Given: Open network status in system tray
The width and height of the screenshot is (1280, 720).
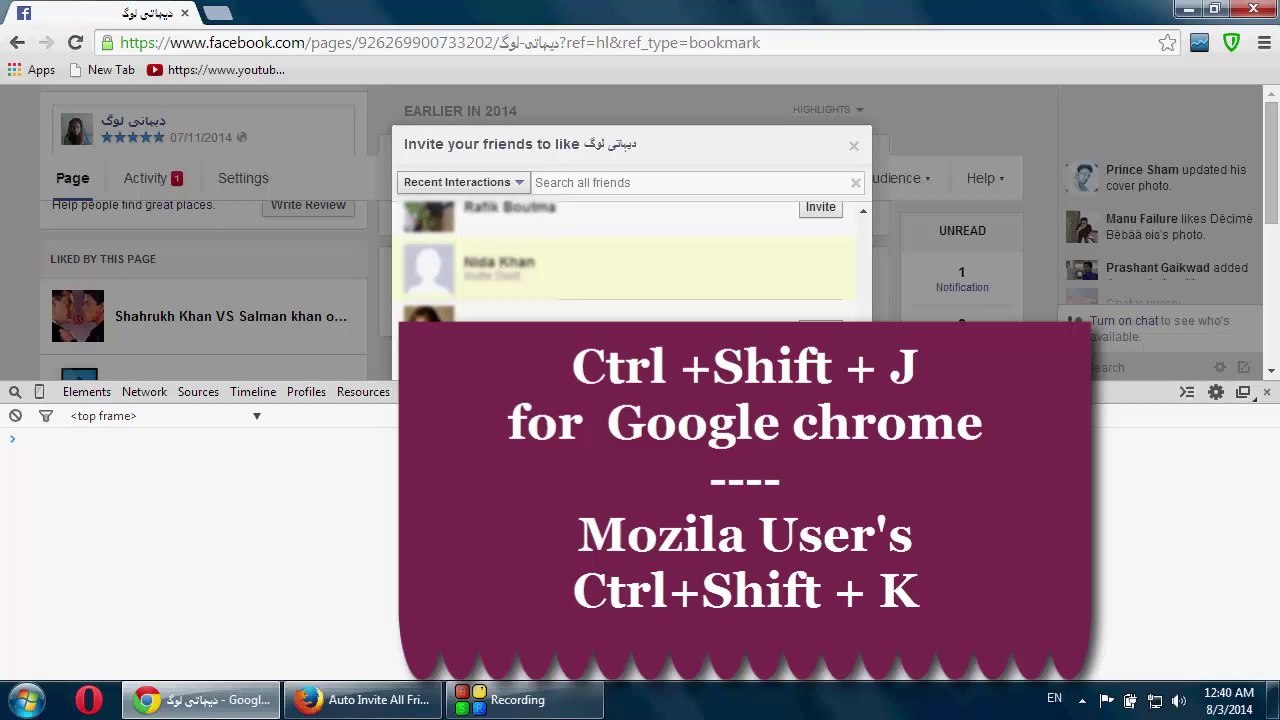Looking at the screenshot, I should [1155, 701].
